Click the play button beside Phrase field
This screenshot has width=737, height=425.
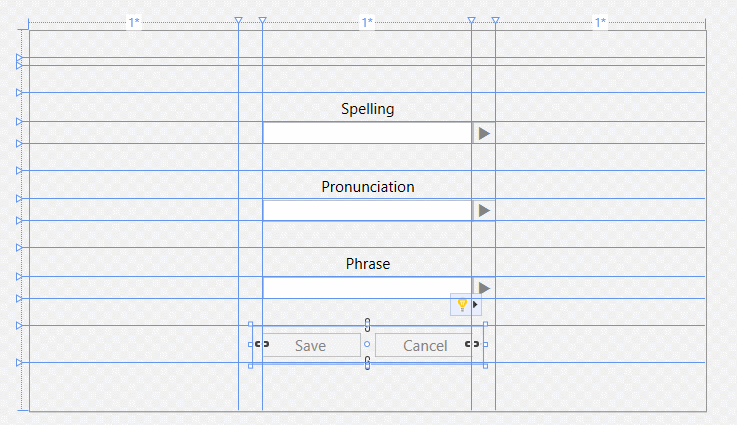pos(484,287)
